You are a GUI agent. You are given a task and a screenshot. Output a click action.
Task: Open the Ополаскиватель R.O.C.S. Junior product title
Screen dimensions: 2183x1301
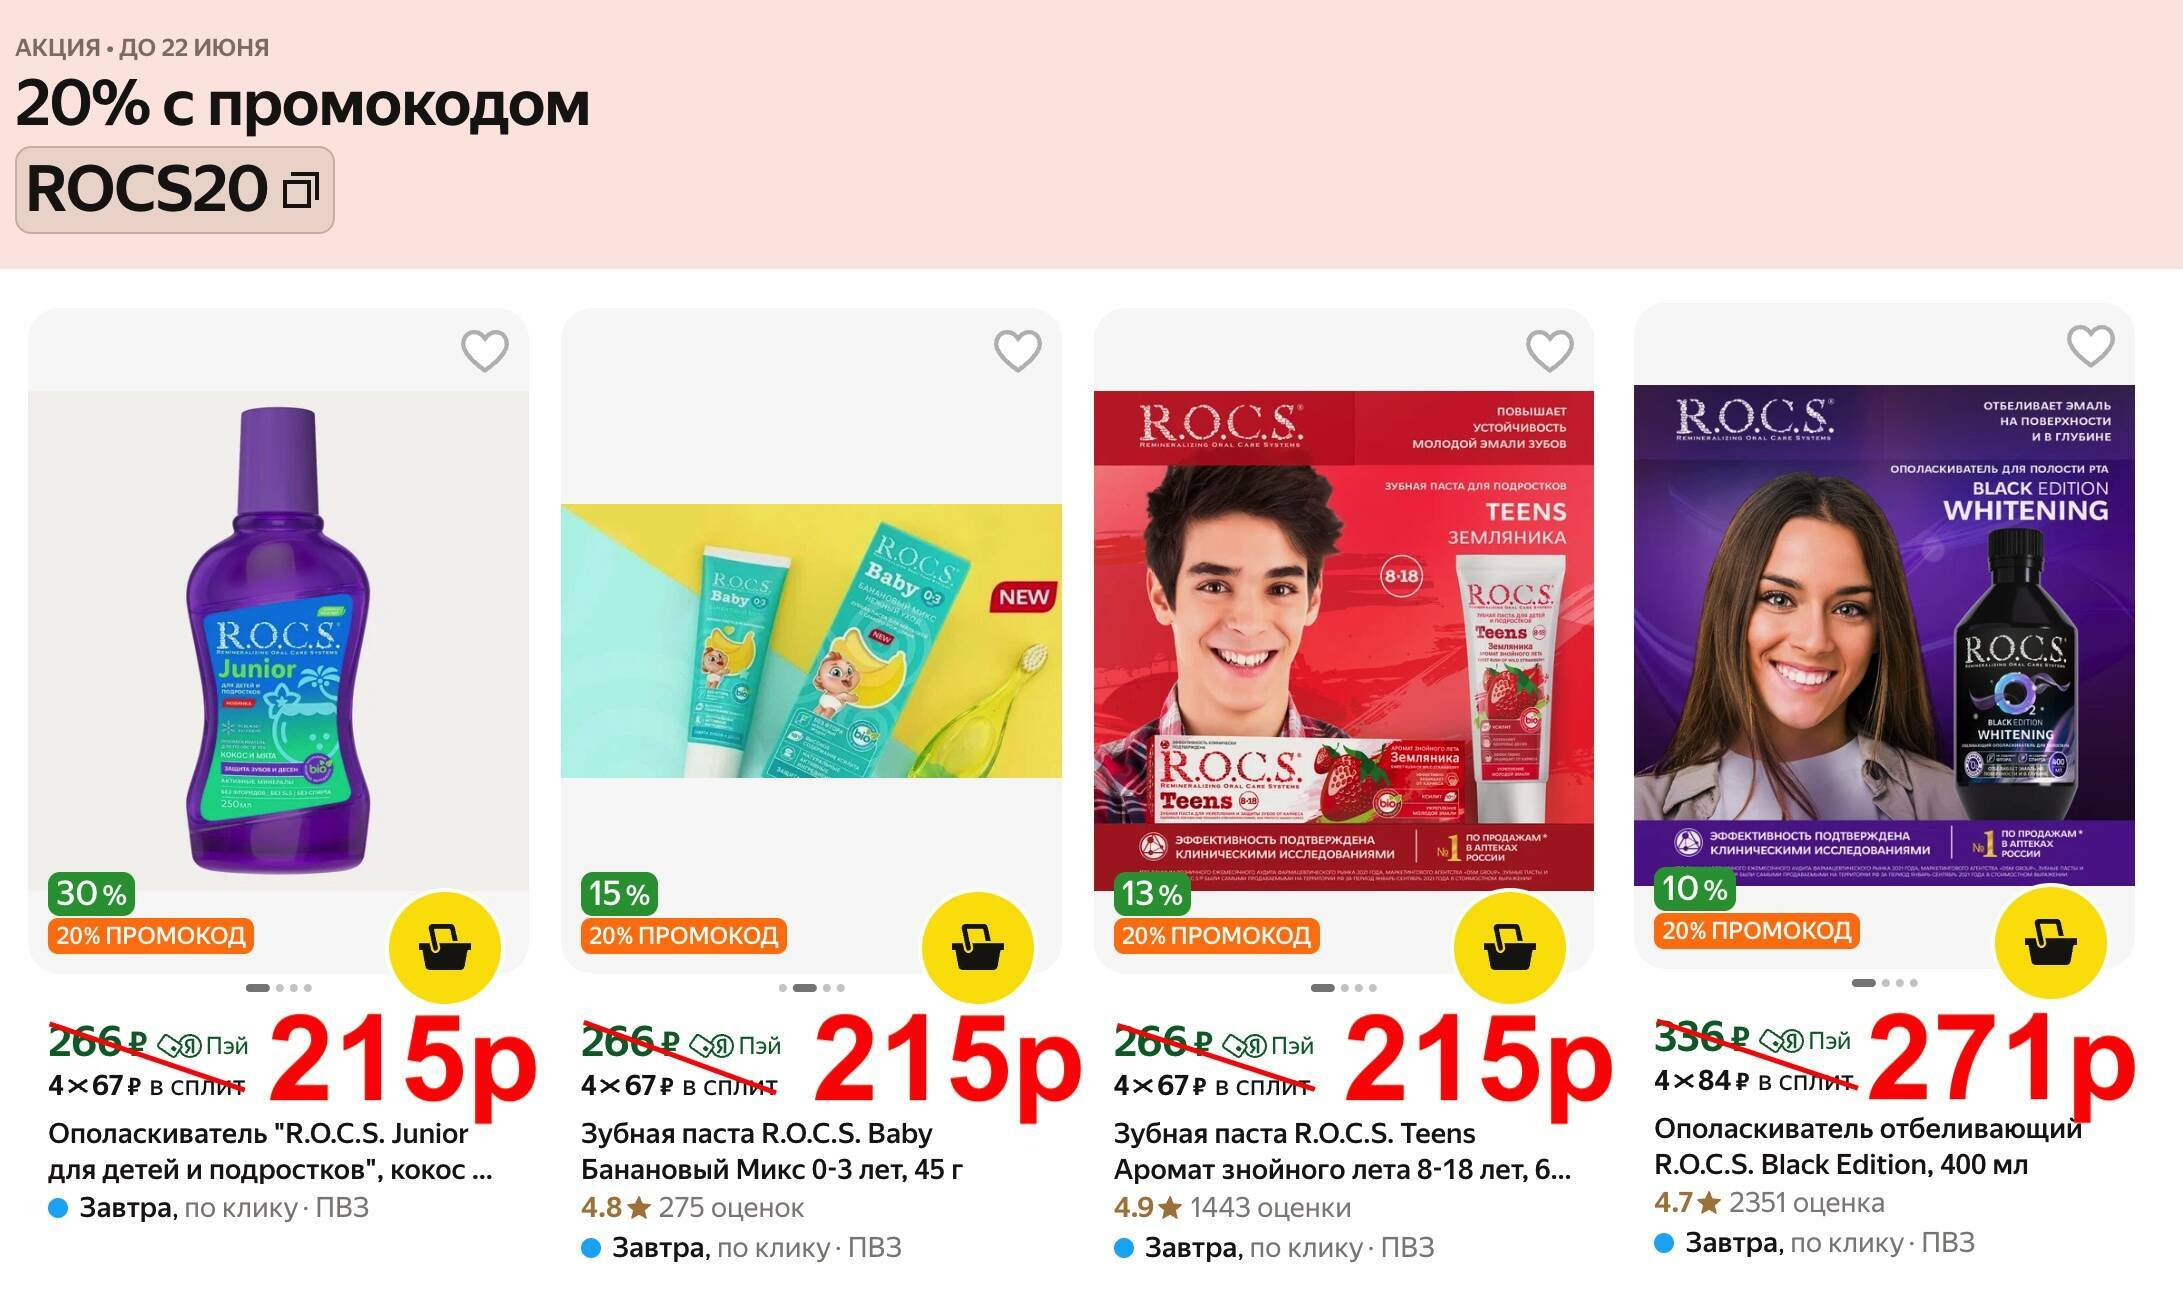pyautogui.click(x=270, y=1151)
